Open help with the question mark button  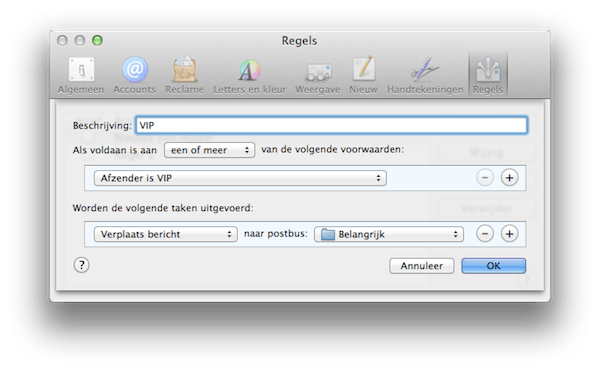pos(82,265)
